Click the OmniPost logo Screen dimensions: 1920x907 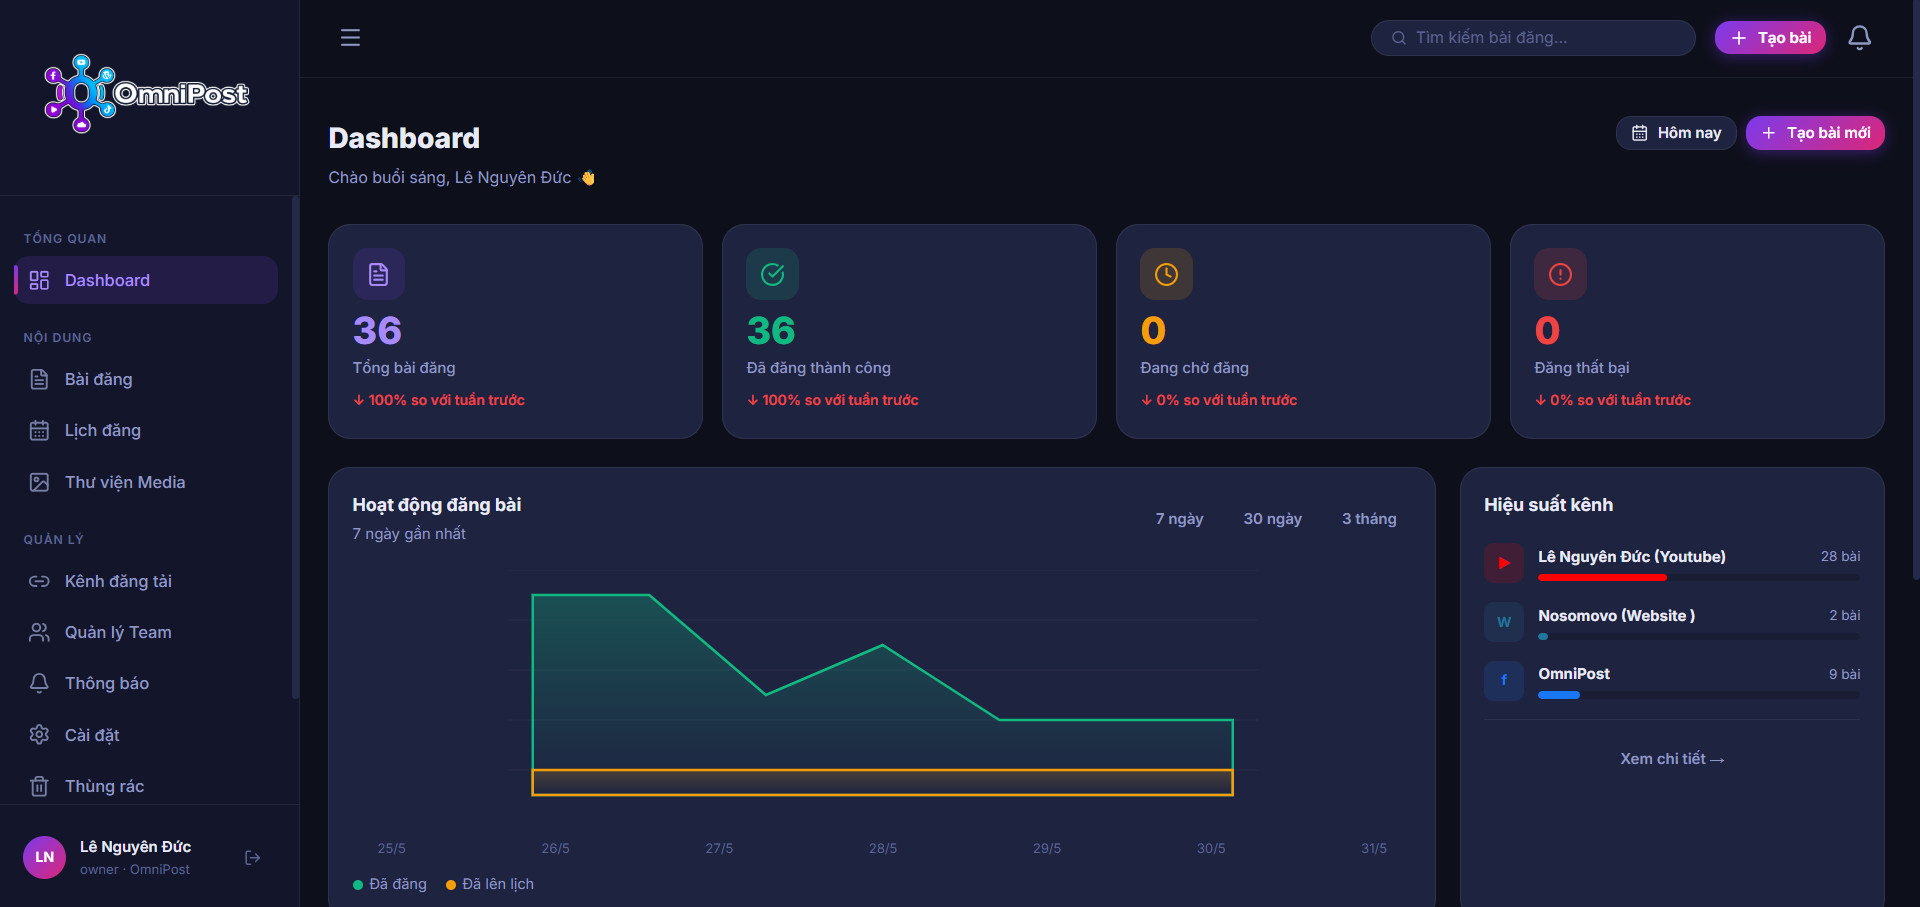[x=147, y=93]
